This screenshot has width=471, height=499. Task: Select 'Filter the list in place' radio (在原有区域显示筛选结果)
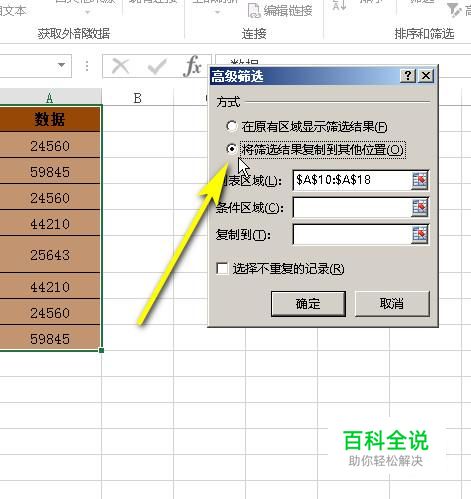click(x=232, y=126)
